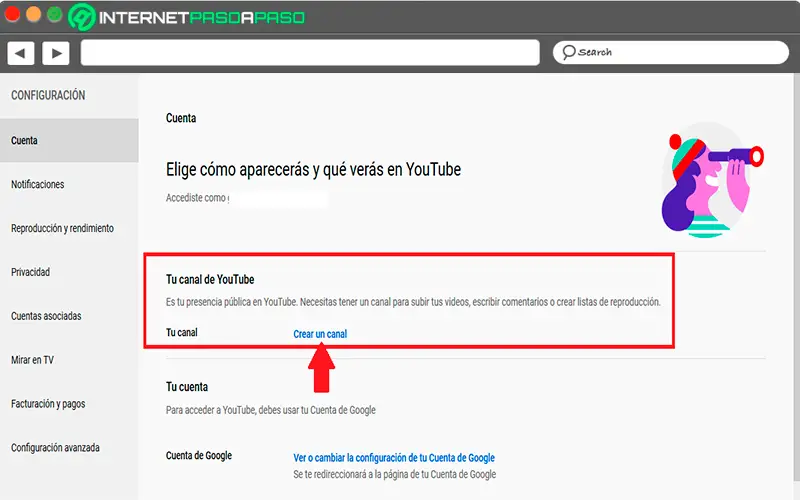Click the Cuenta page title text
The width and height of the screenshot is (800, 500).
click(181, 118)
